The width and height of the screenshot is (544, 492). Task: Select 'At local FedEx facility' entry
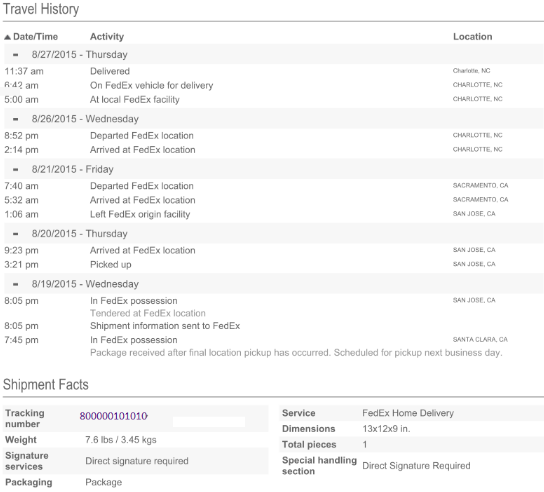tap(135, 100)
